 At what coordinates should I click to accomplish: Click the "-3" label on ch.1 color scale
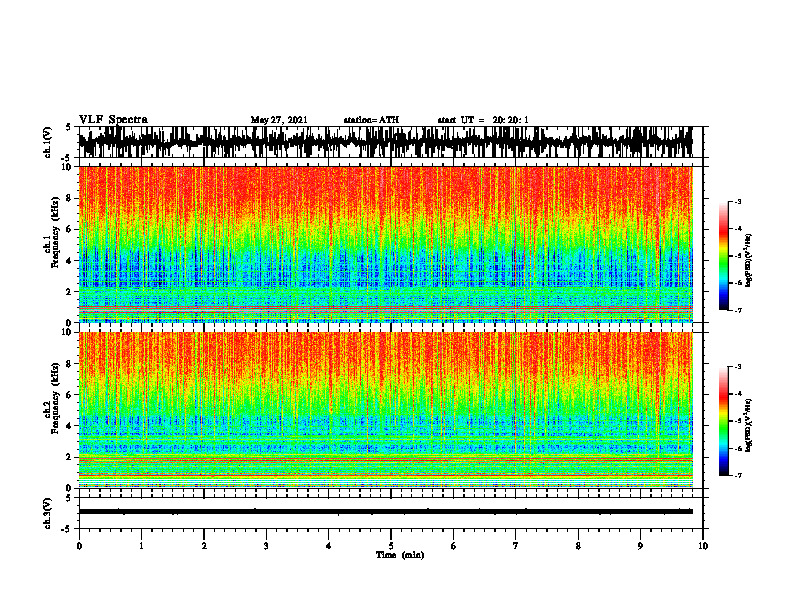[x=738, y=202]
